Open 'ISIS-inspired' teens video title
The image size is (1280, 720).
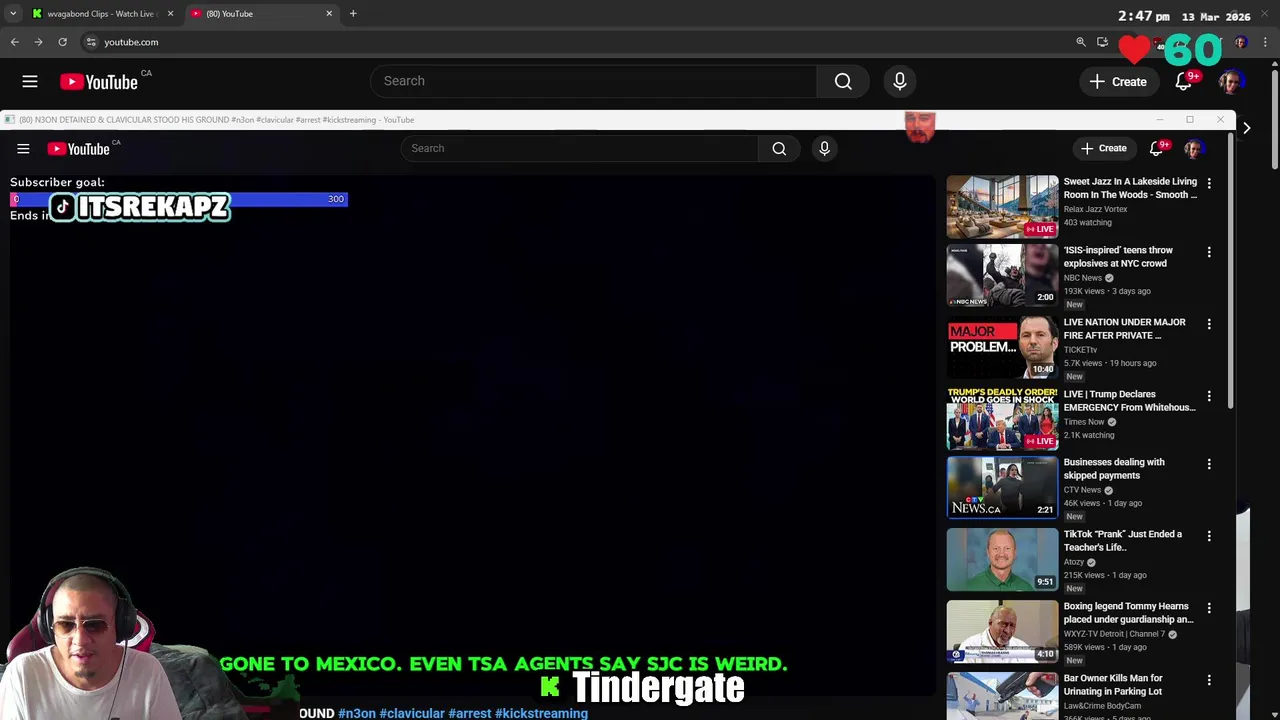pyautogui.click(x=1118, y=257)
